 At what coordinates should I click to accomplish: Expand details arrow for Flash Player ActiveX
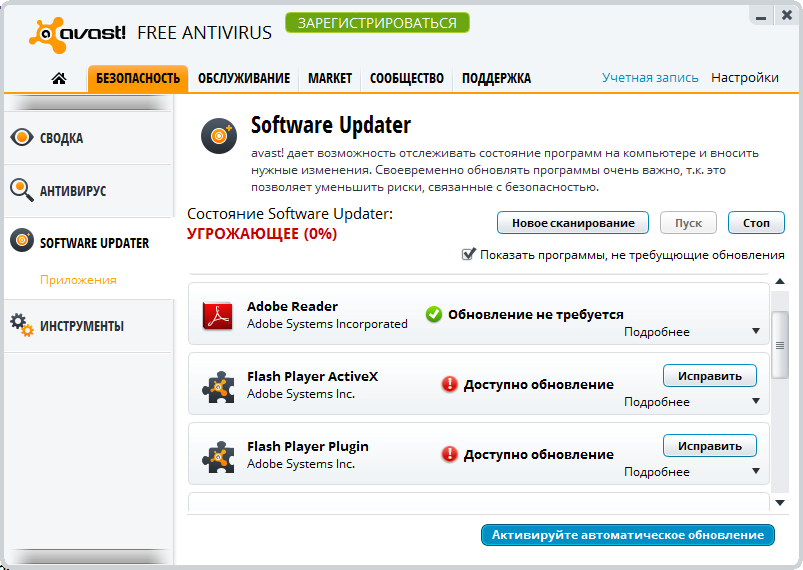756,402
